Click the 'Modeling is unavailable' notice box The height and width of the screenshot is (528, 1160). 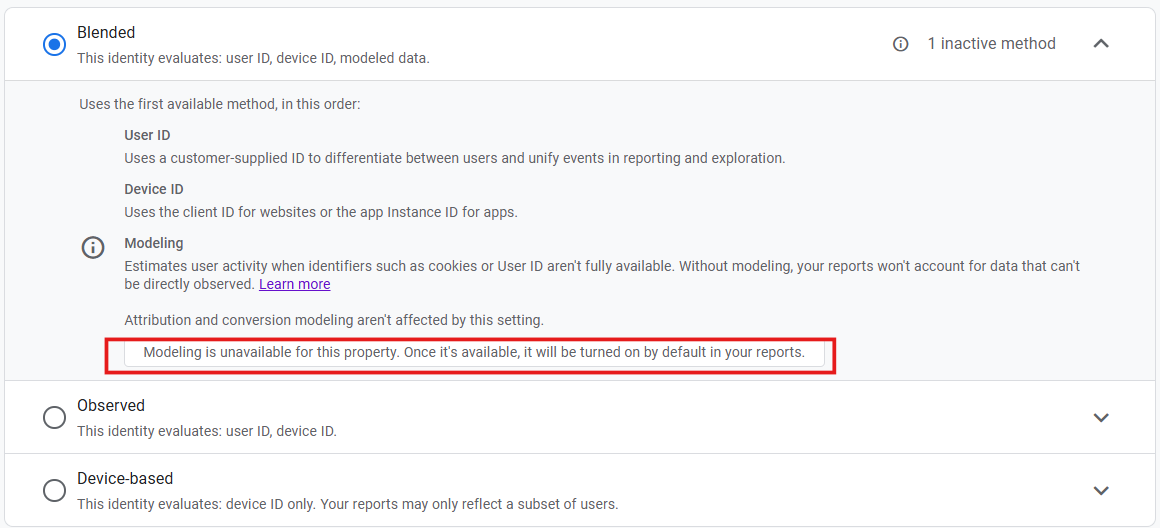coord(474,353)
